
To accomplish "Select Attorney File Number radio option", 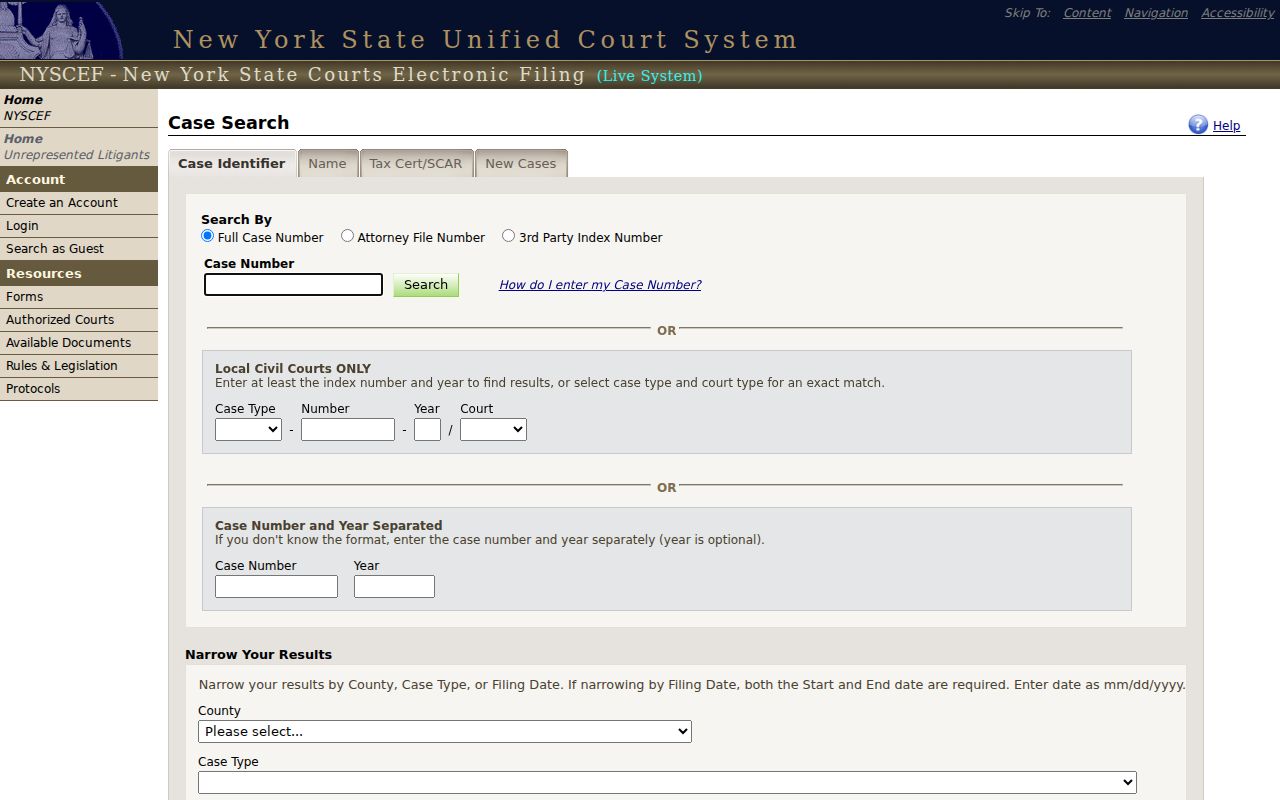I will pyautogui.click(x=347, y=236).
